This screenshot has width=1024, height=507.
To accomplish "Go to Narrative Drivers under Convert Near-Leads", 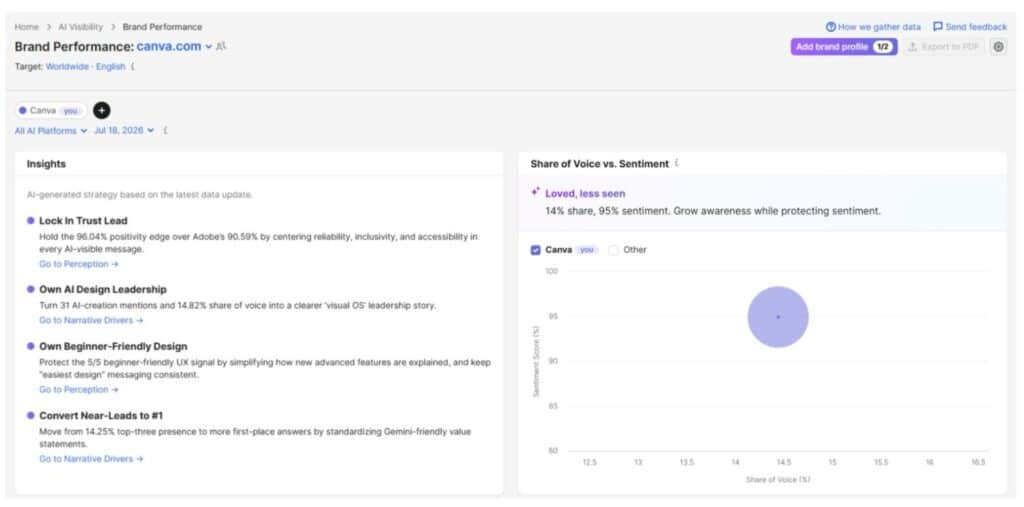I will click(x=91, y=459).
